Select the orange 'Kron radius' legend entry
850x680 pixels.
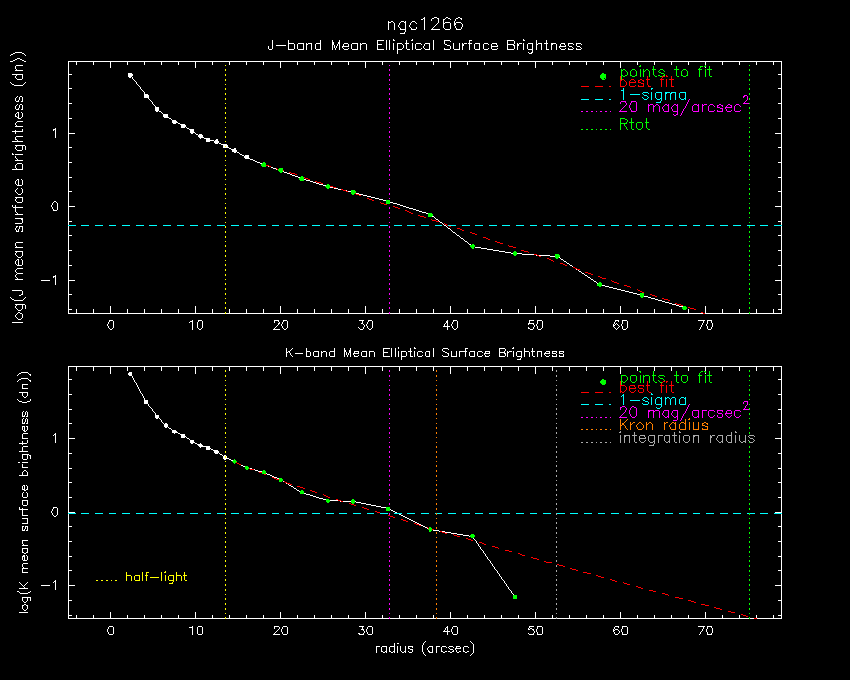(663, 425)
